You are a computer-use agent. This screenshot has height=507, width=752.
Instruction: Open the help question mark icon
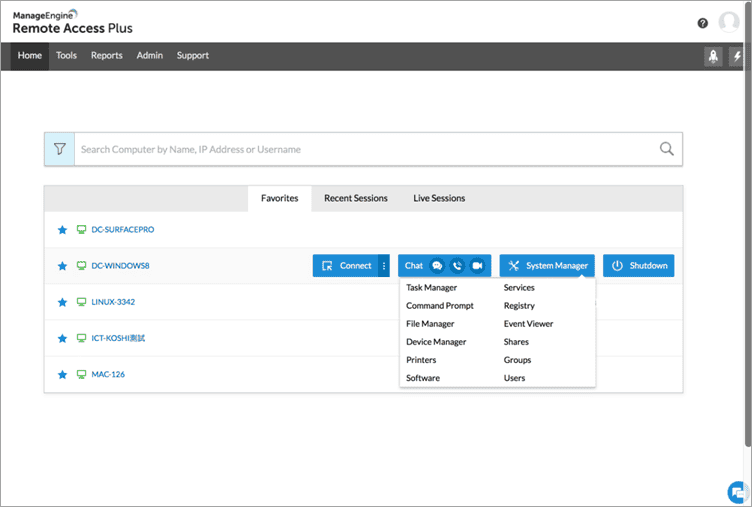[x=702, y=23]
